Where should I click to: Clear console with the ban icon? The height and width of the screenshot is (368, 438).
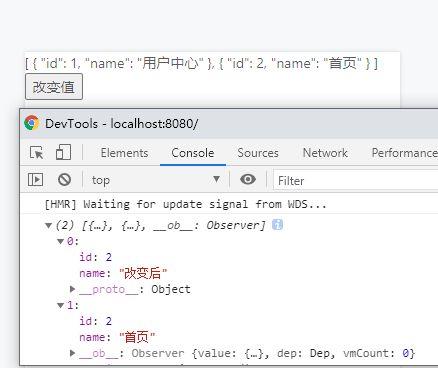[64, 180]
